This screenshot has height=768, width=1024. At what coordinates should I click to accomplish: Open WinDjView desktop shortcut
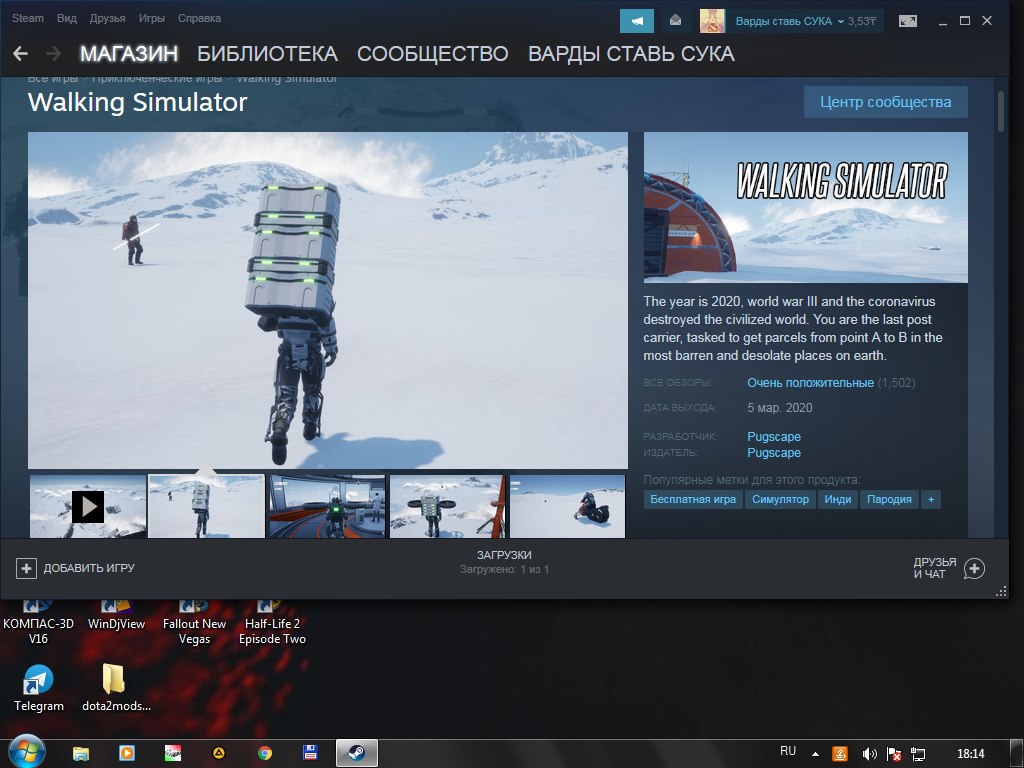[116, 617]
